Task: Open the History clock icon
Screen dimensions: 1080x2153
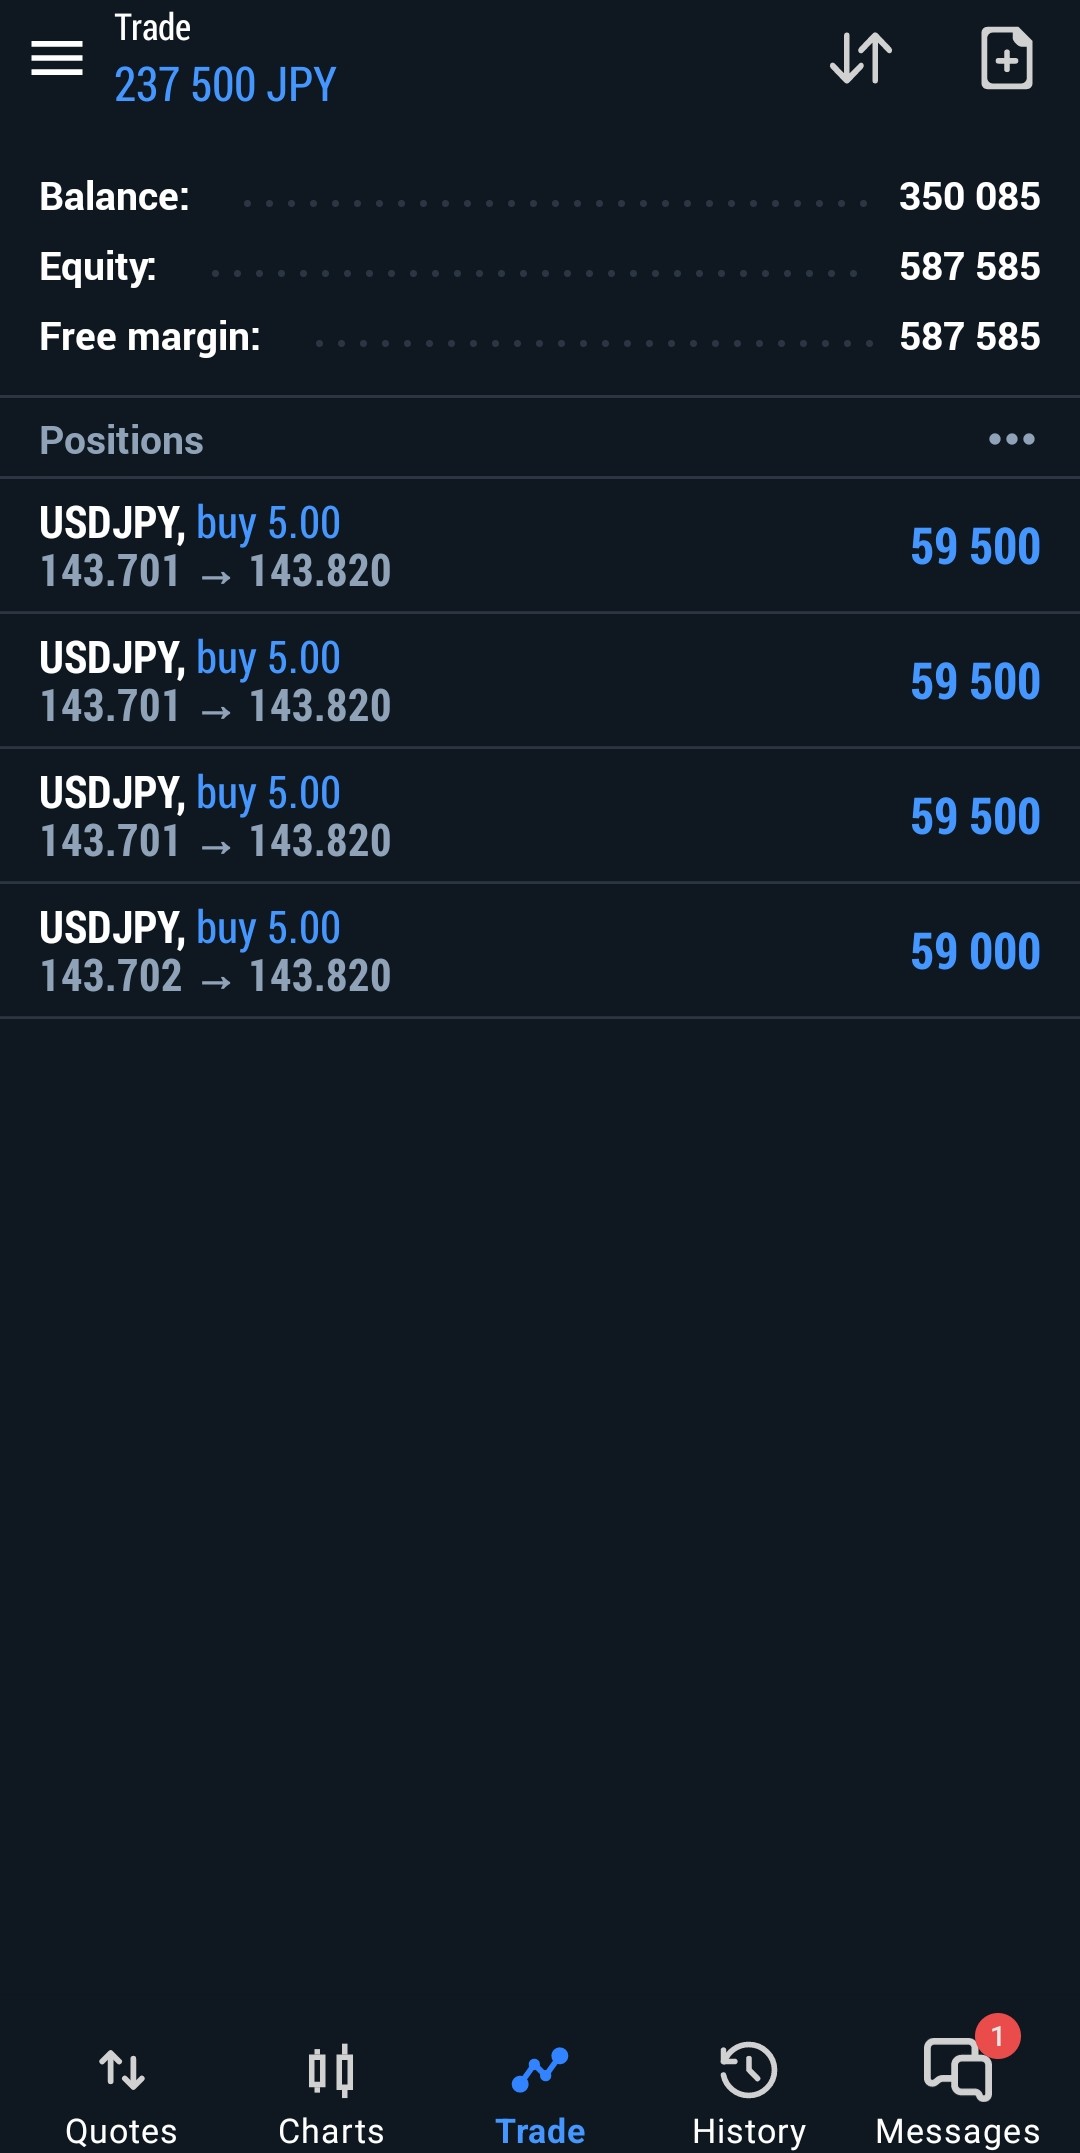Action: (x=748, y=2070)
